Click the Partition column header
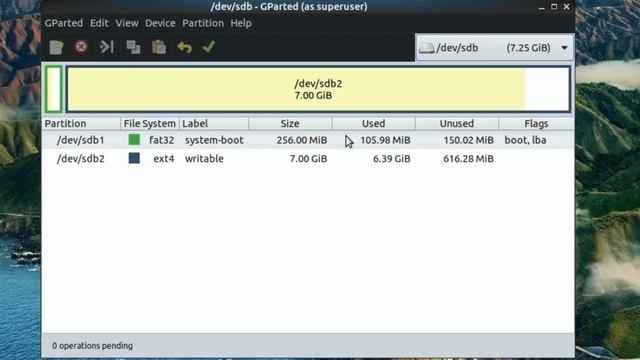This screenshot has height=360, width=640. (81, 124)
